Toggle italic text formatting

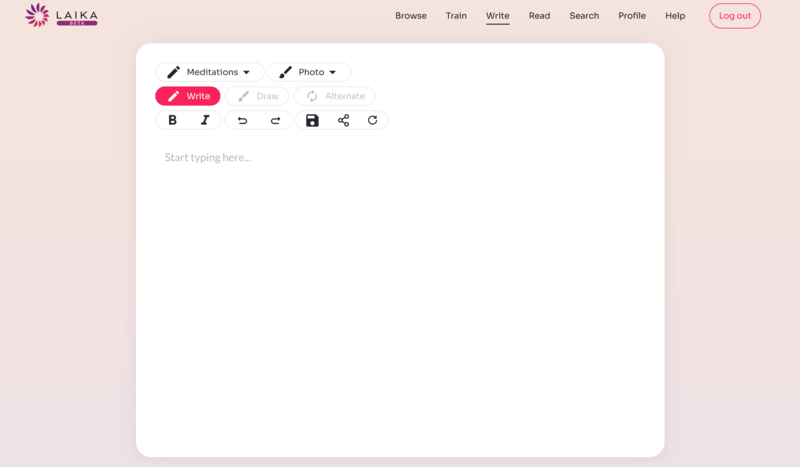pyautogui.click(x=205, y=120)
